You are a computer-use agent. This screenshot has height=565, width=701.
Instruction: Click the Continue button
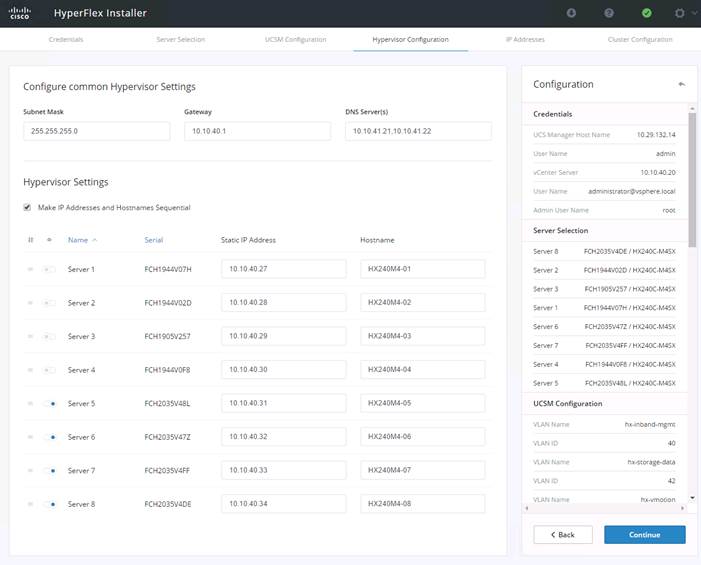pos(645,535)
